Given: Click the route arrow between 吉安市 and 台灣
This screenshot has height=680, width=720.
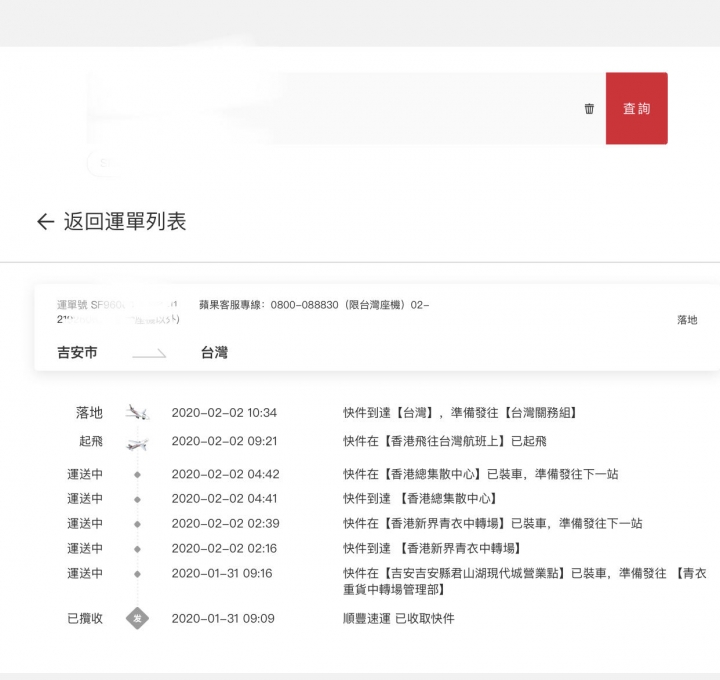Looking at the screenshot, I should (x=149, y=354).
